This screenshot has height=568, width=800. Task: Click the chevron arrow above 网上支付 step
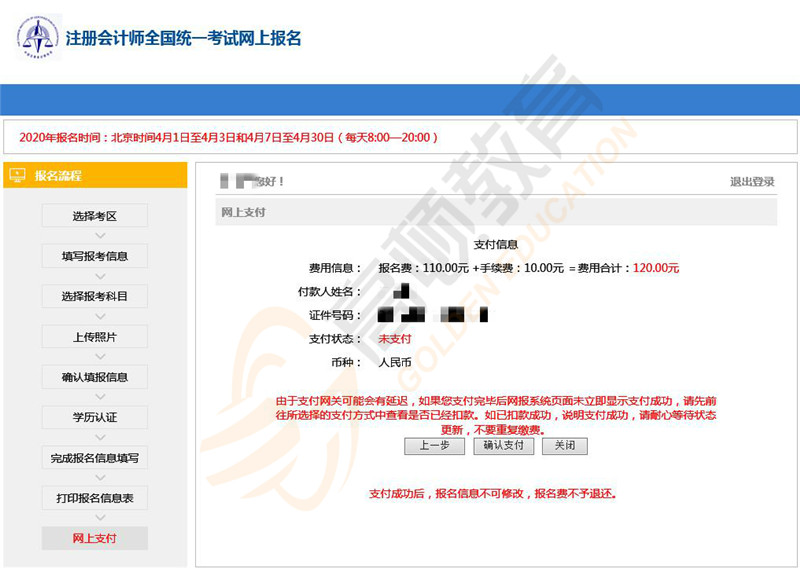tap(95, 518)
